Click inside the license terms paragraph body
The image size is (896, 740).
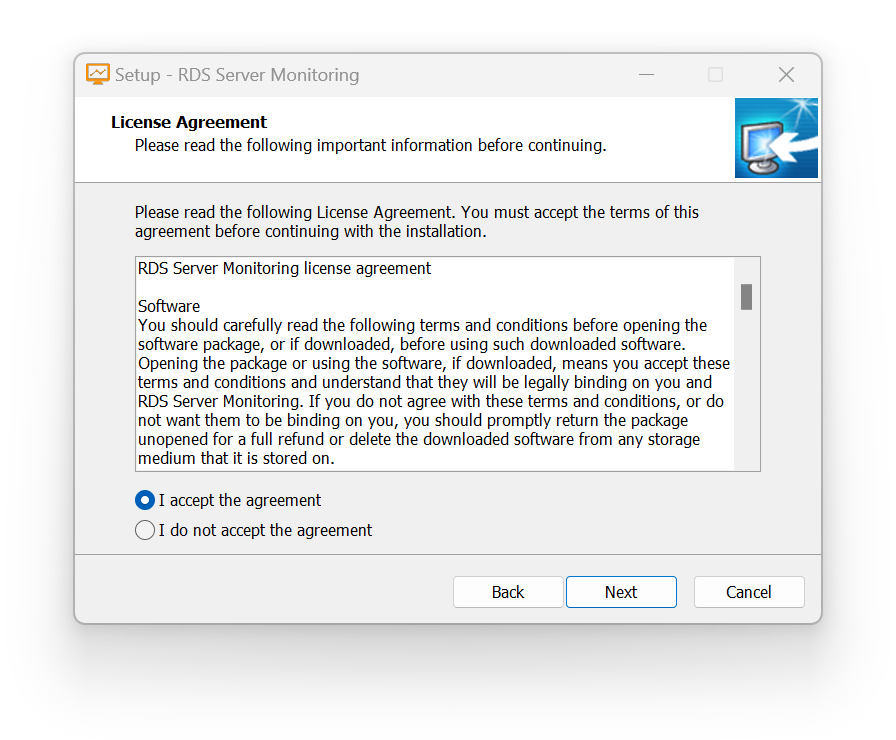point(434,391)
